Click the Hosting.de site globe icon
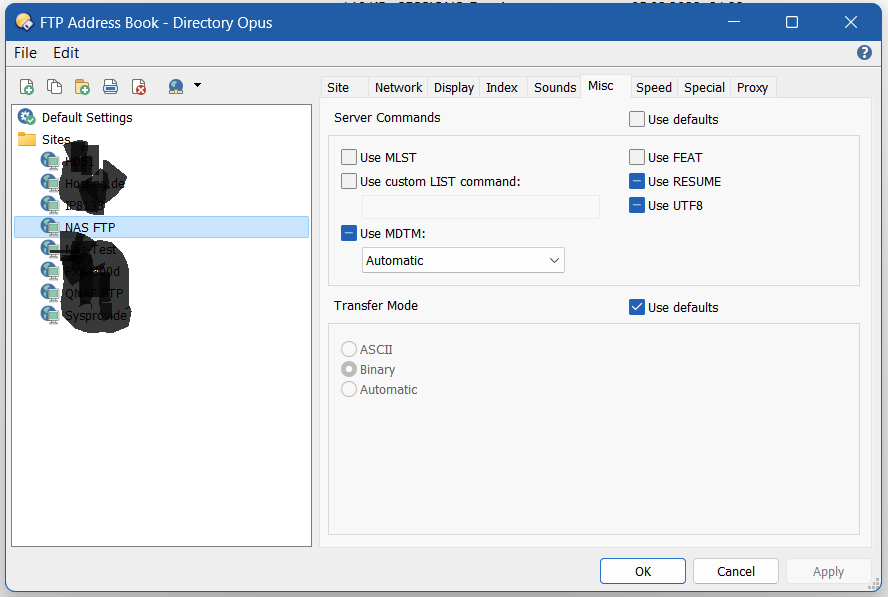 [50, 183]
